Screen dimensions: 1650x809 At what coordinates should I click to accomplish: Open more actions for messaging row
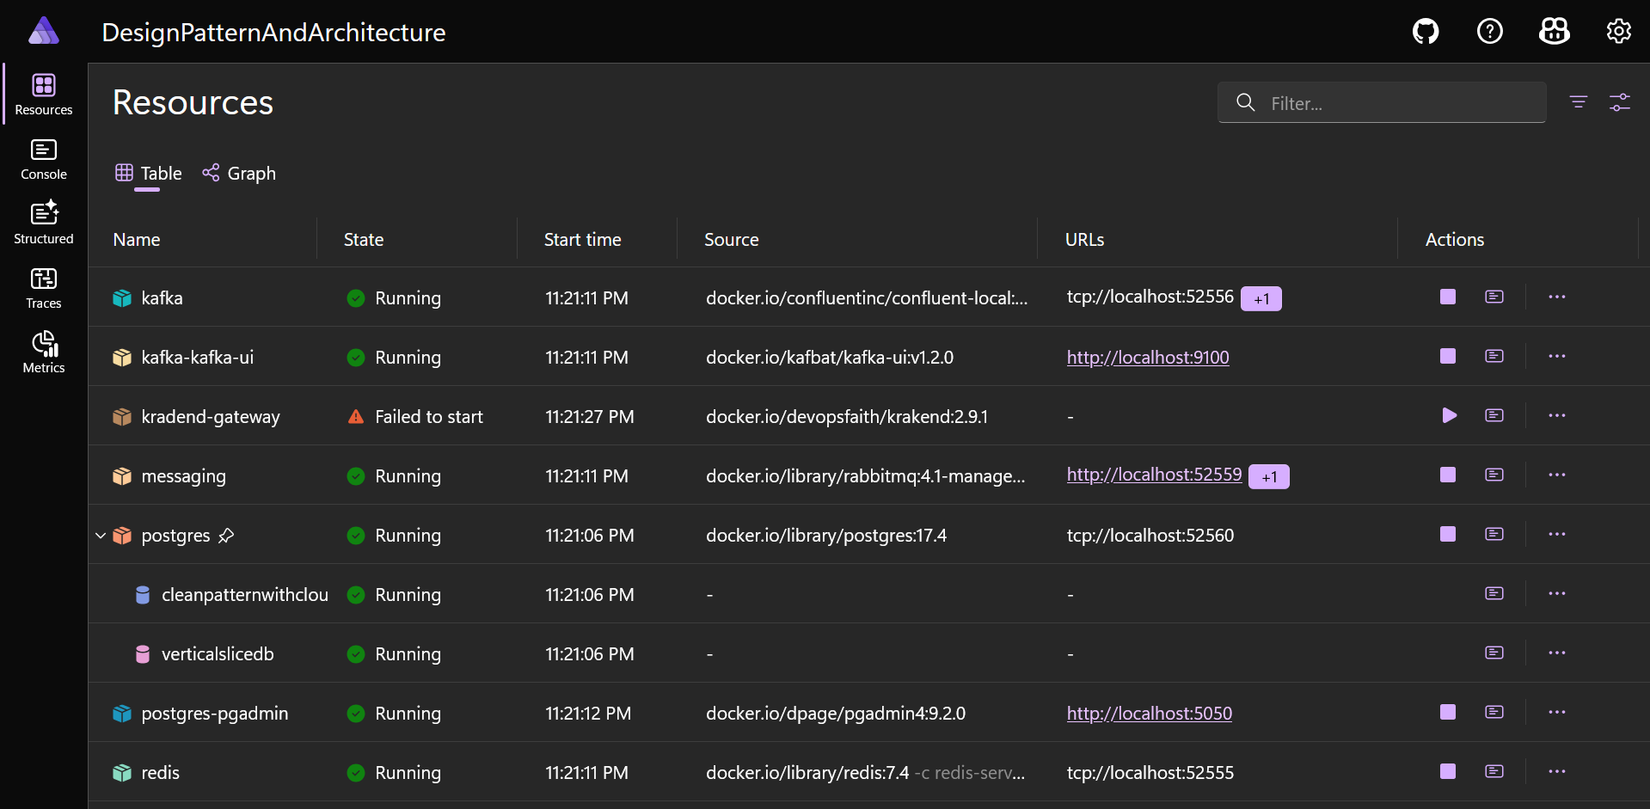click(1556, 475)
